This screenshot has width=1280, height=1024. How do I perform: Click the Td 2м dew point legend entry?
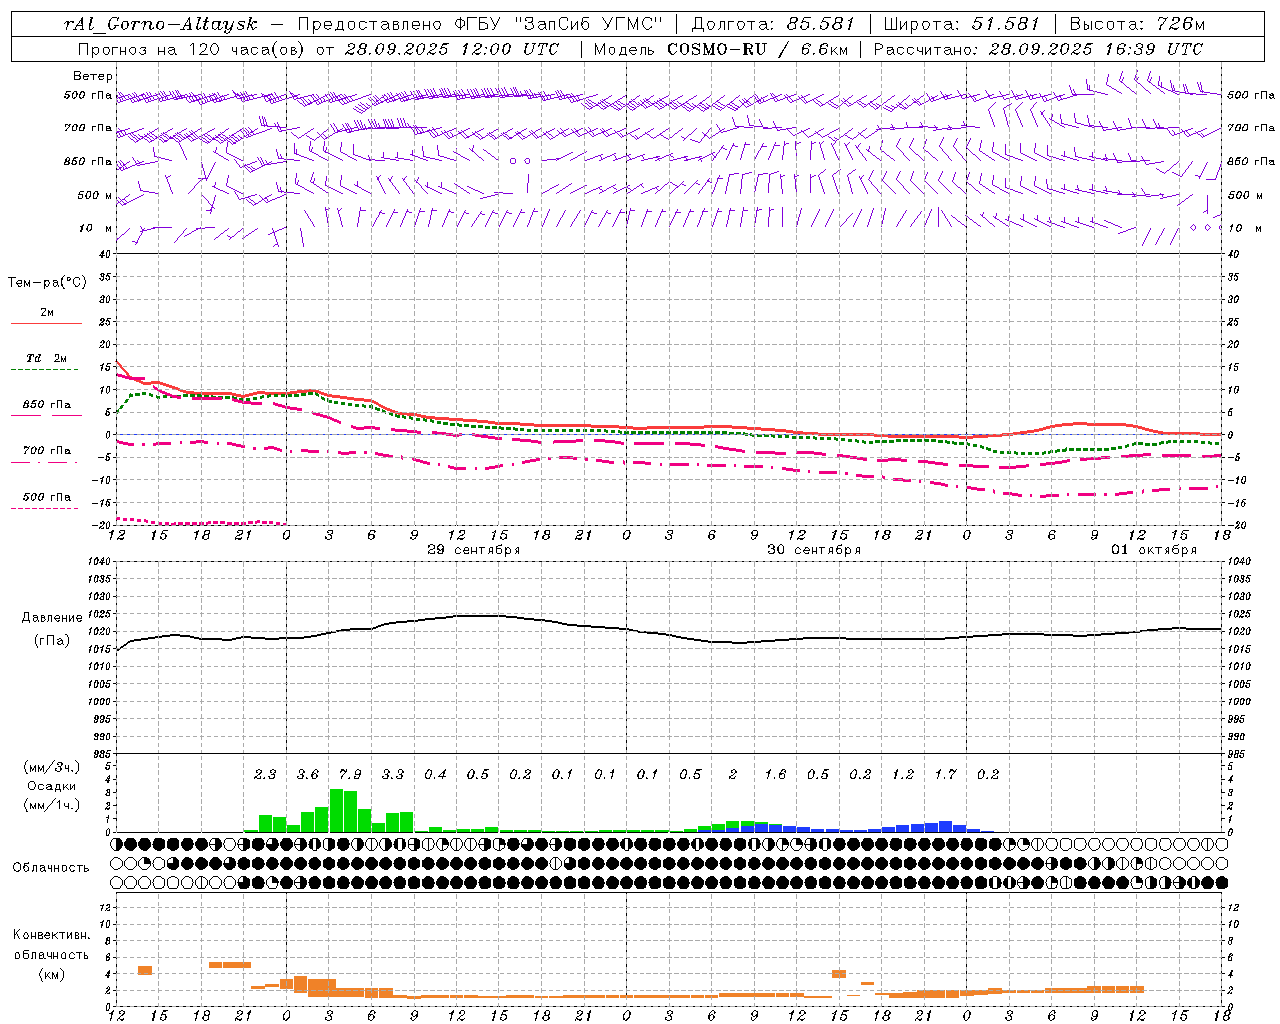coord(46,358)
